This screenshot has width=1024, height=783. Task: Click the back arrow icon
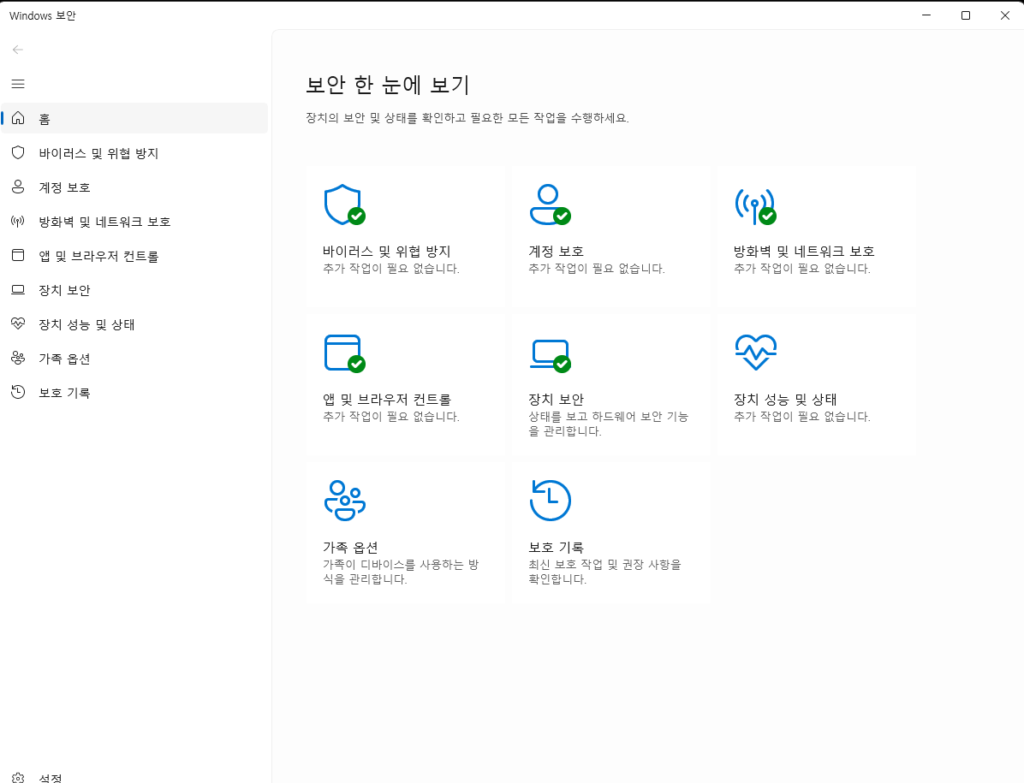(18, 50)
